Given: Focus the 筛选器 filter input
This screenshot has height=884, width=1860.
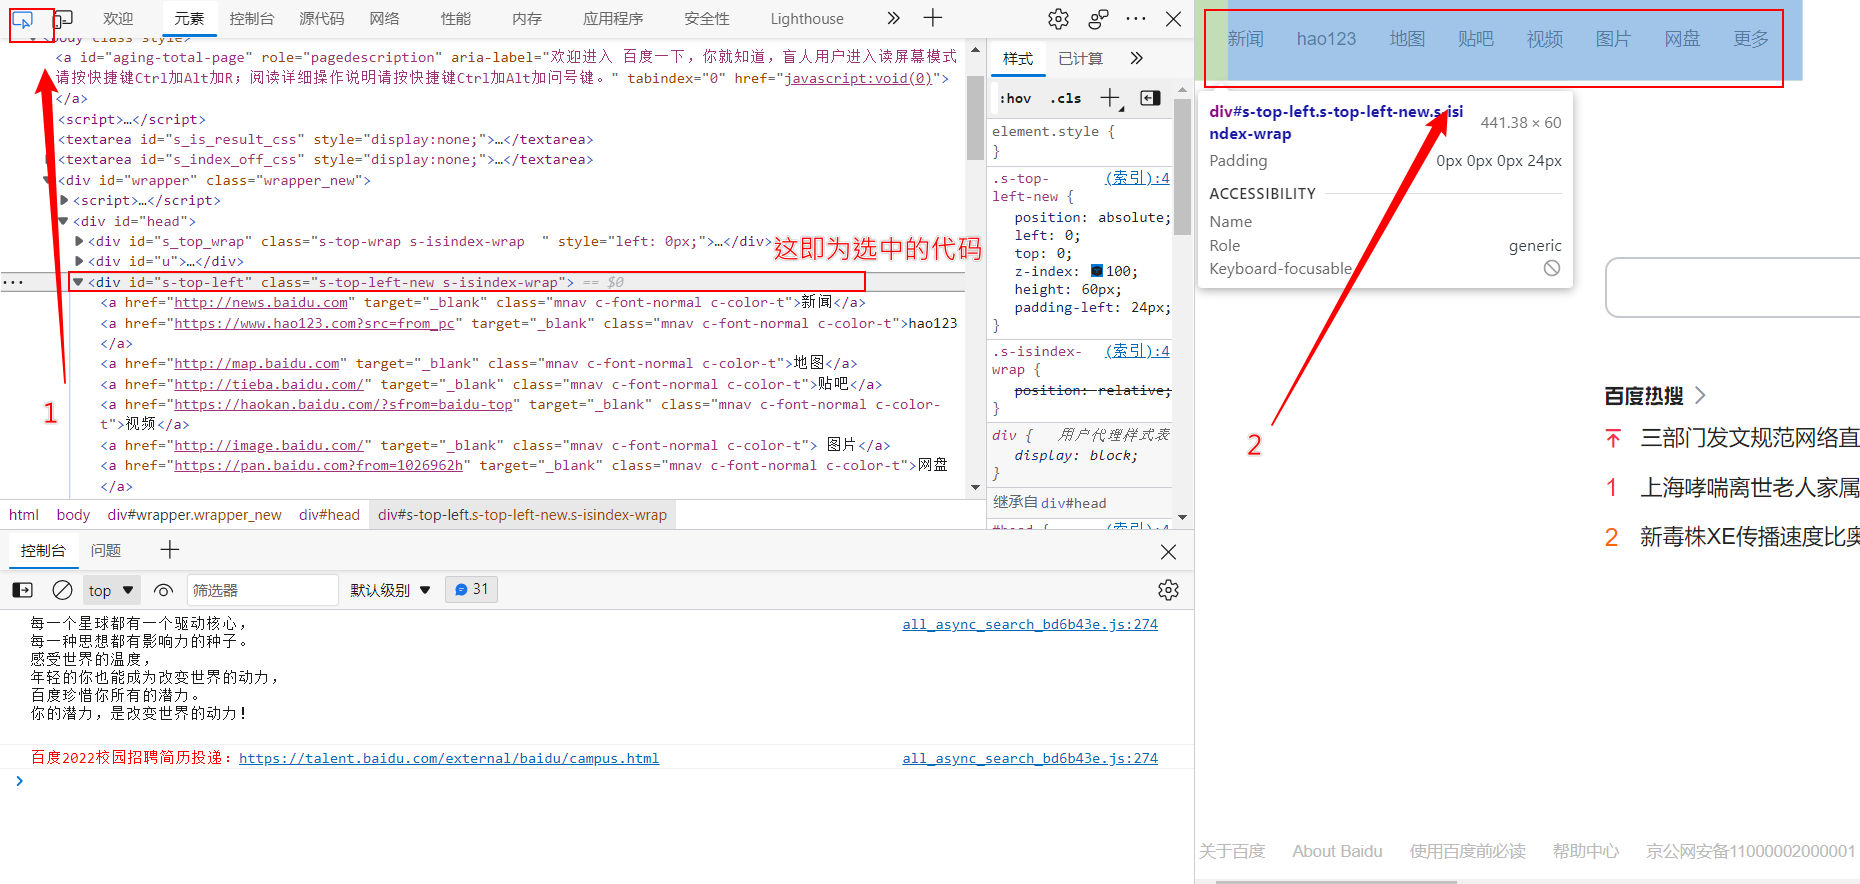Looking at the screenshot, I should pyautogui.click(x=262, y=590).
